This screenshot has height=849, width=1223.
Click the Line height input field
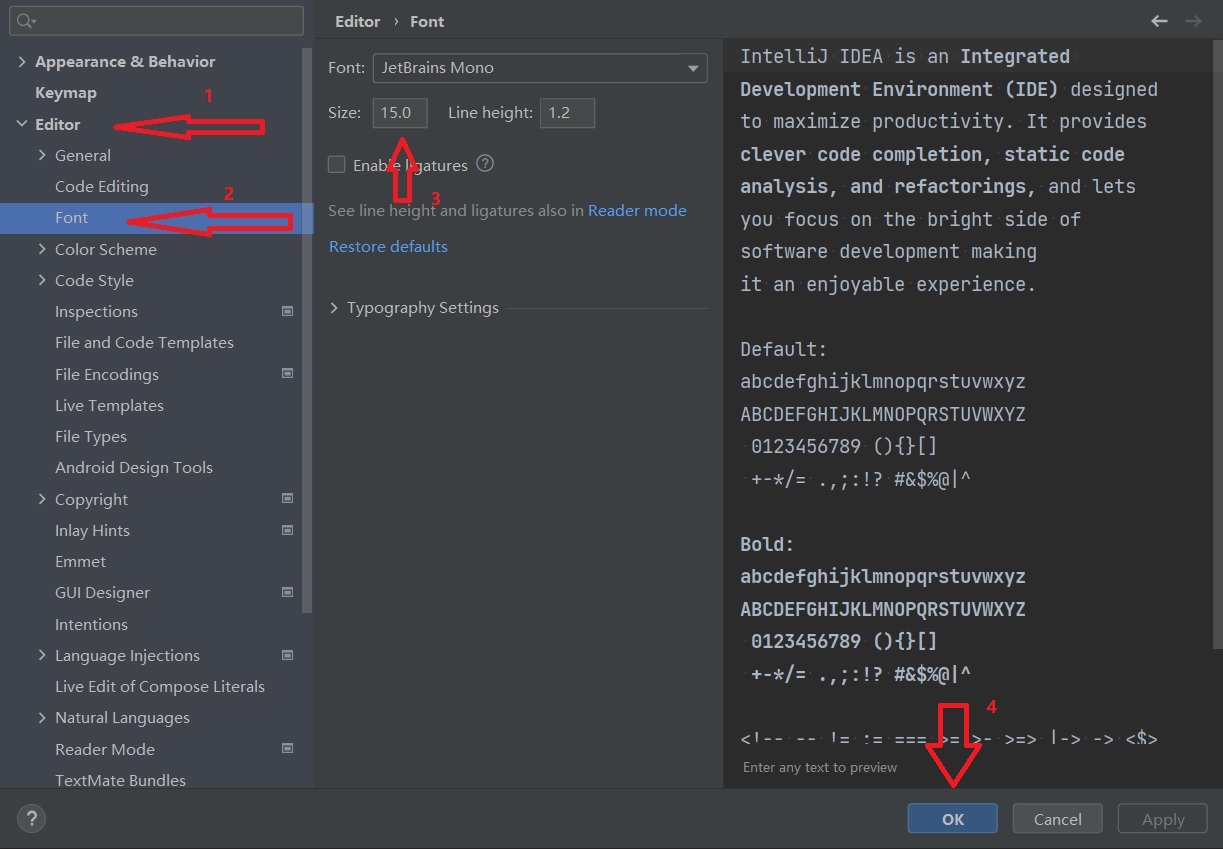567,113
